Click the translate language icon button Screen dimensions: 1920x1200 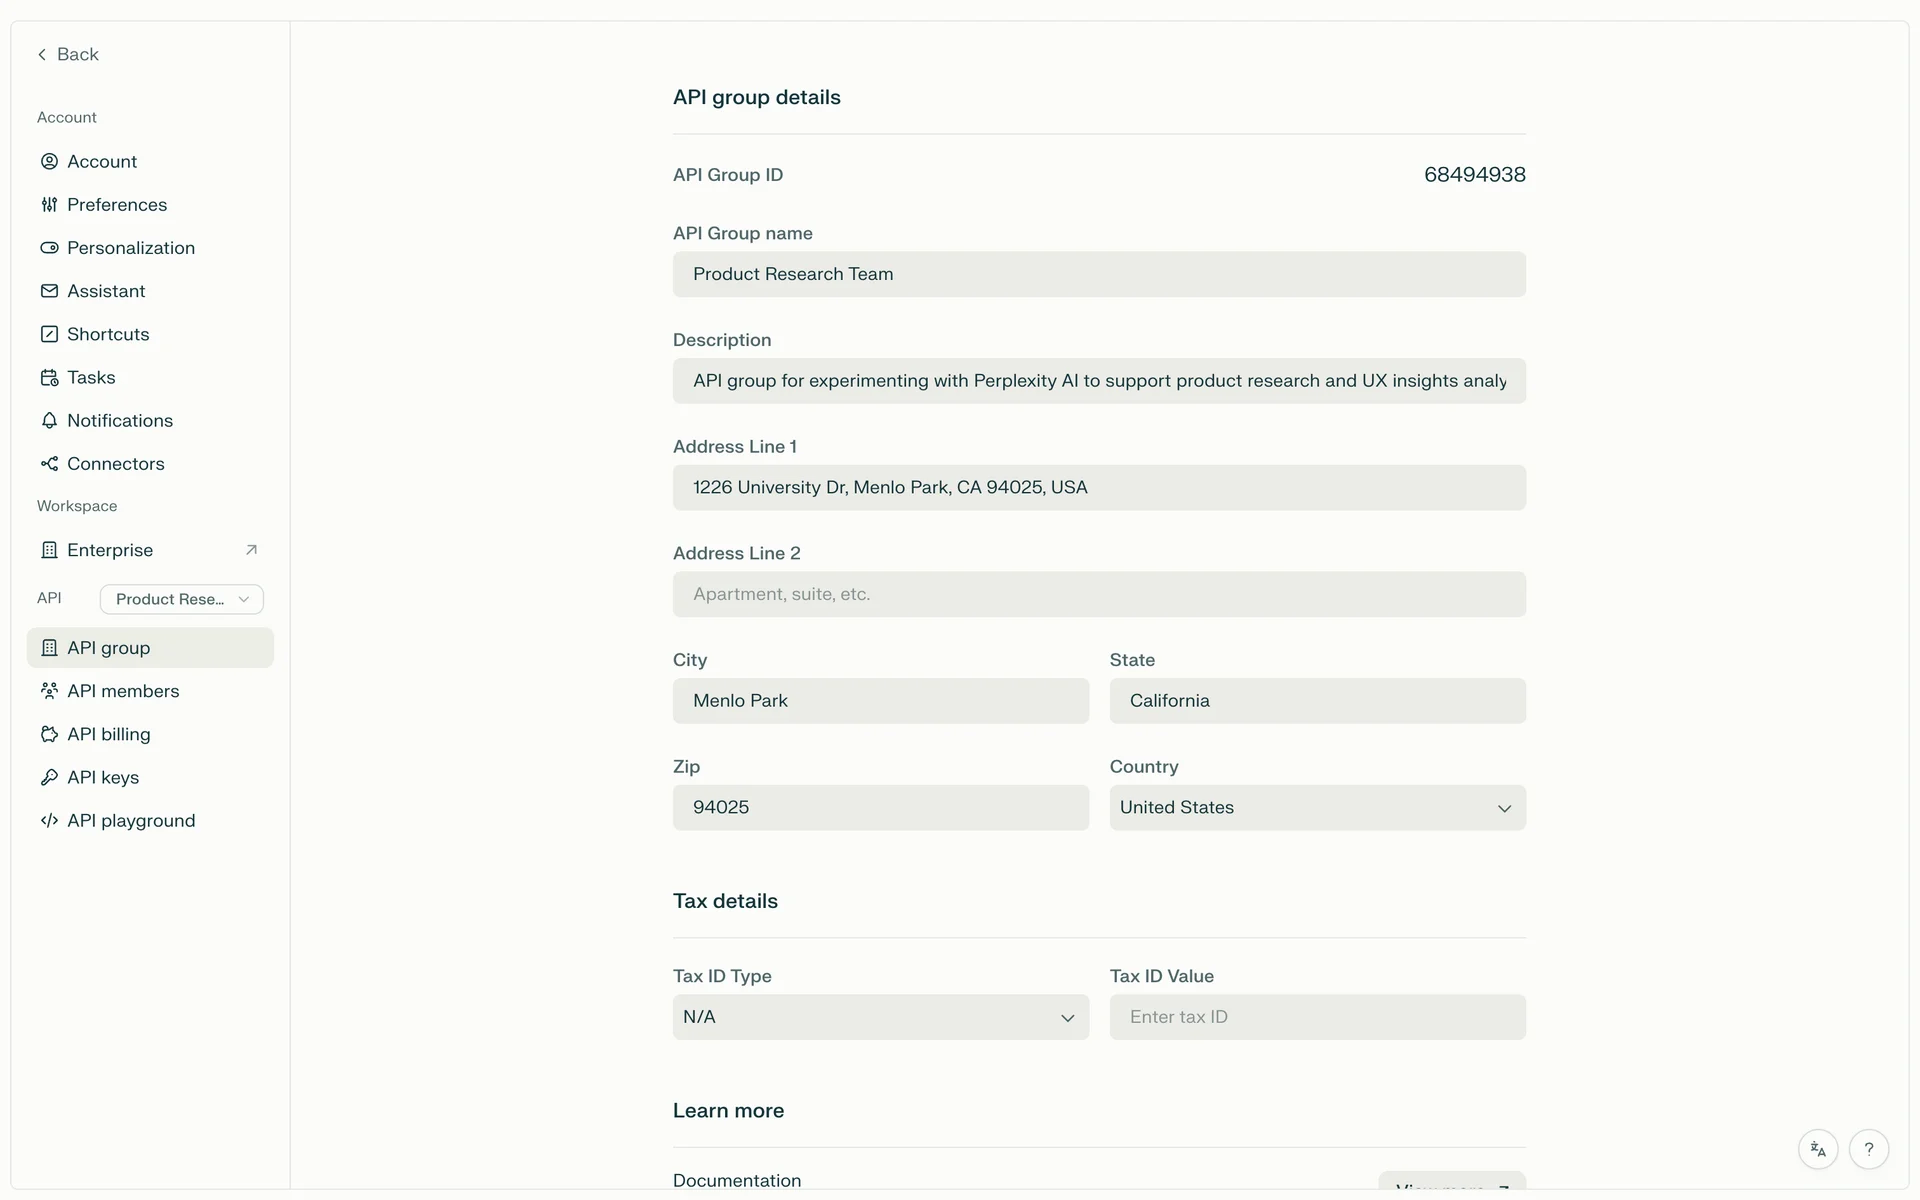1818,1149
